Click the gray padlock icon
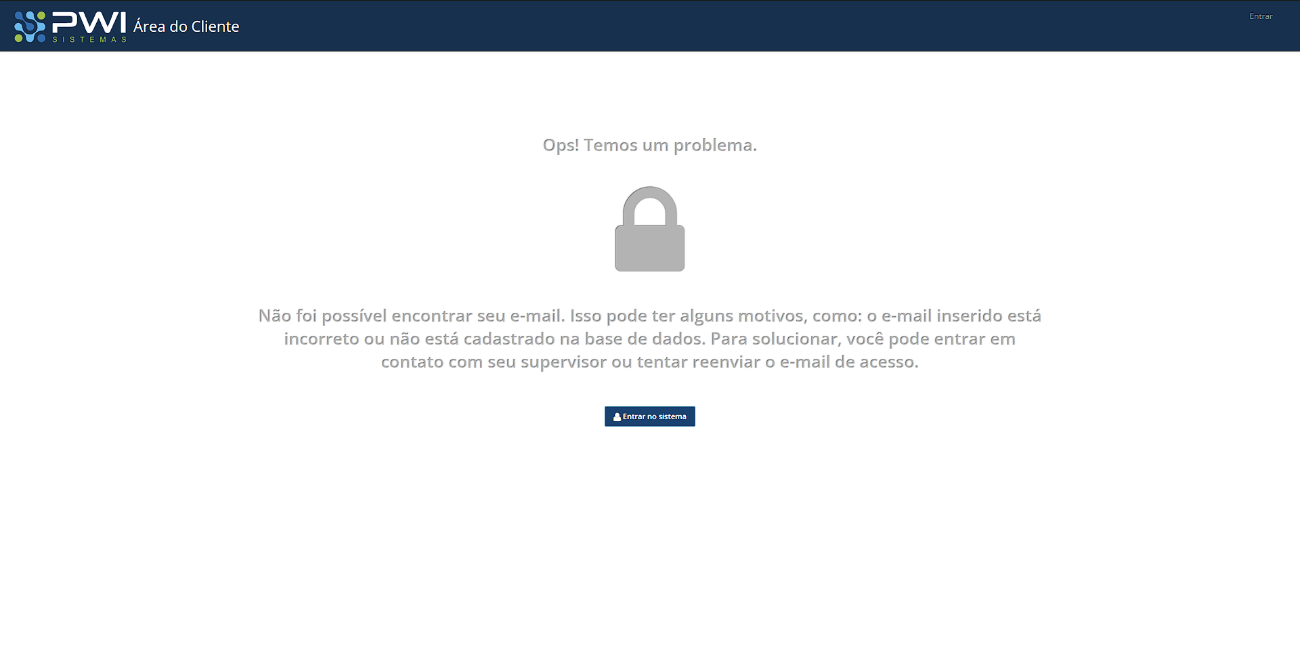Viewport: 1300px width, 648px height. click(650, 229)
